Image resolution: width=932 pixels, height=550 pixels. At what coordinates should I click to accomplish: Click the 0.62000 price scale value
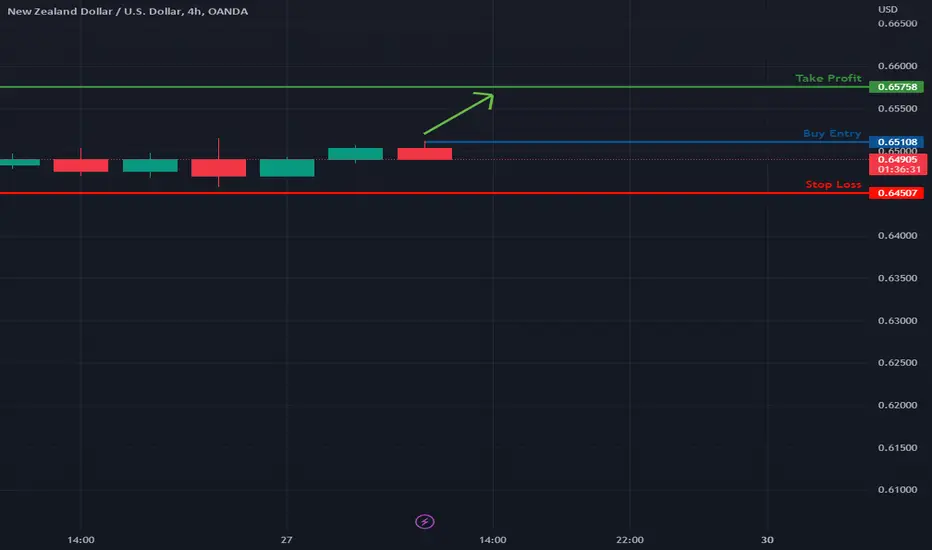(x=897, y=405)
